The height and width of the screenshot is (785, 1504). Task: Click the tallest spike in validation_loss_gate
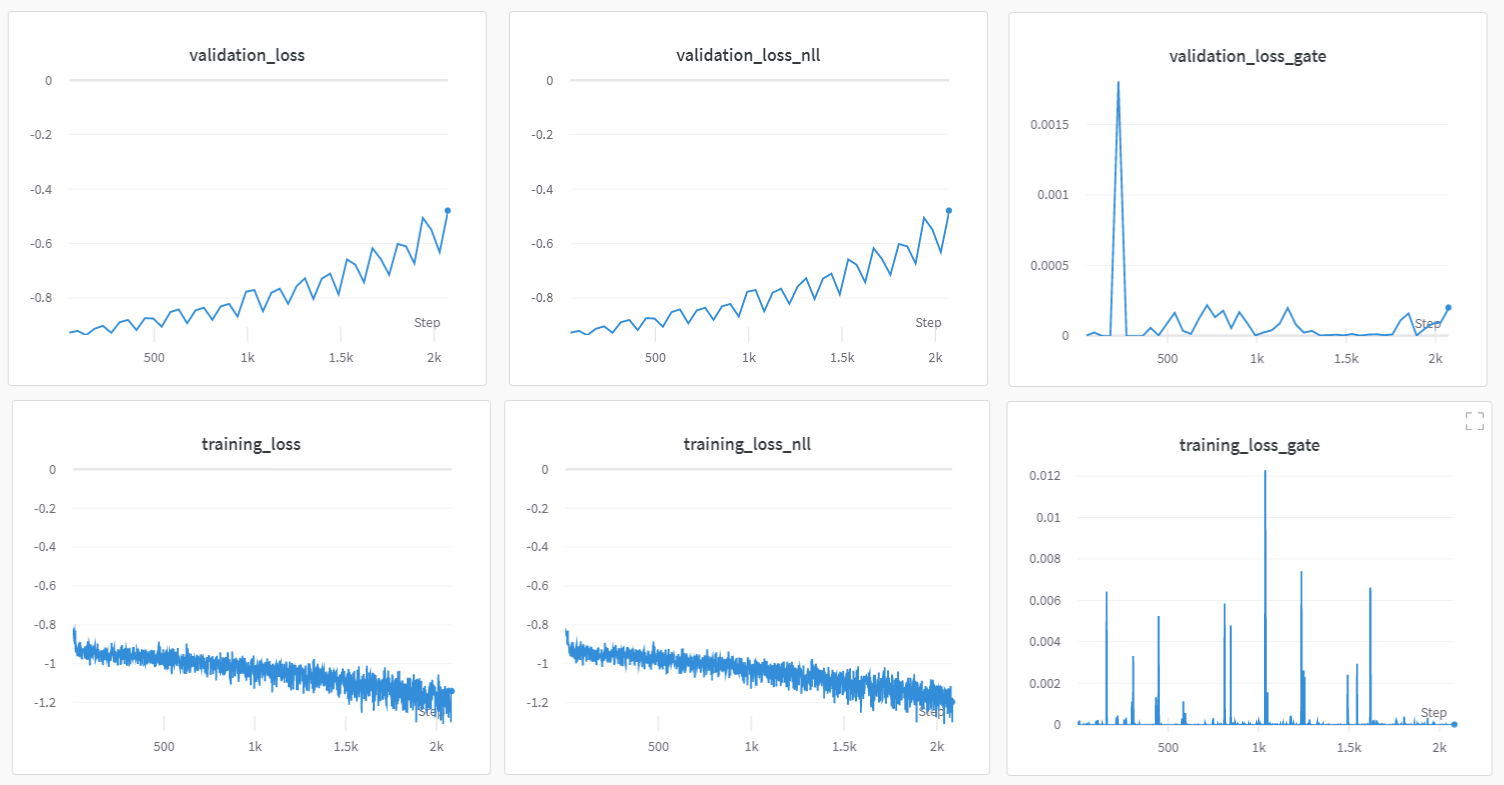(x=1117, y=84)
